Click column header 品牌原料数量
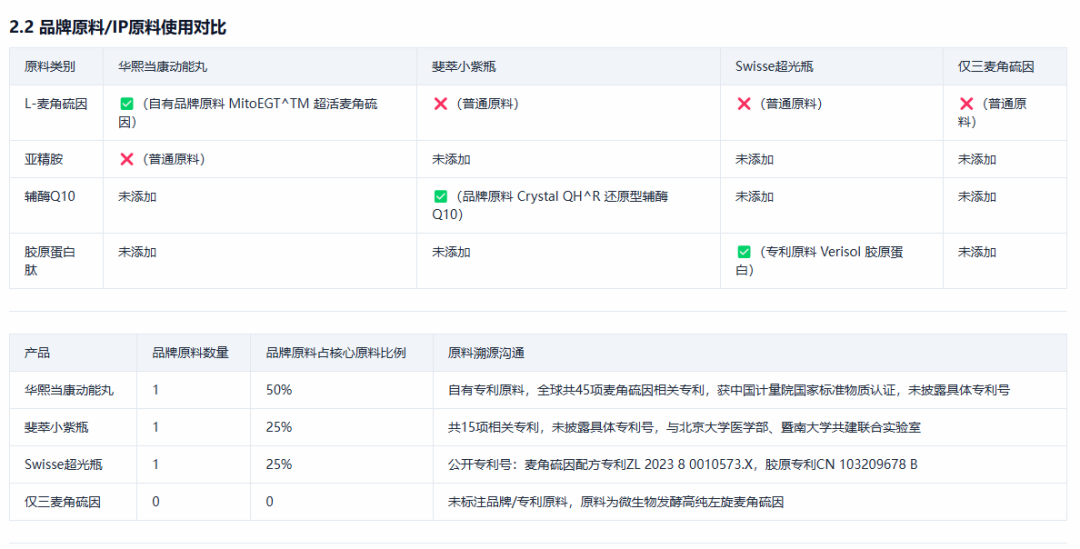The width and height of the screenshot is (1080, 549). coord(190,353)
